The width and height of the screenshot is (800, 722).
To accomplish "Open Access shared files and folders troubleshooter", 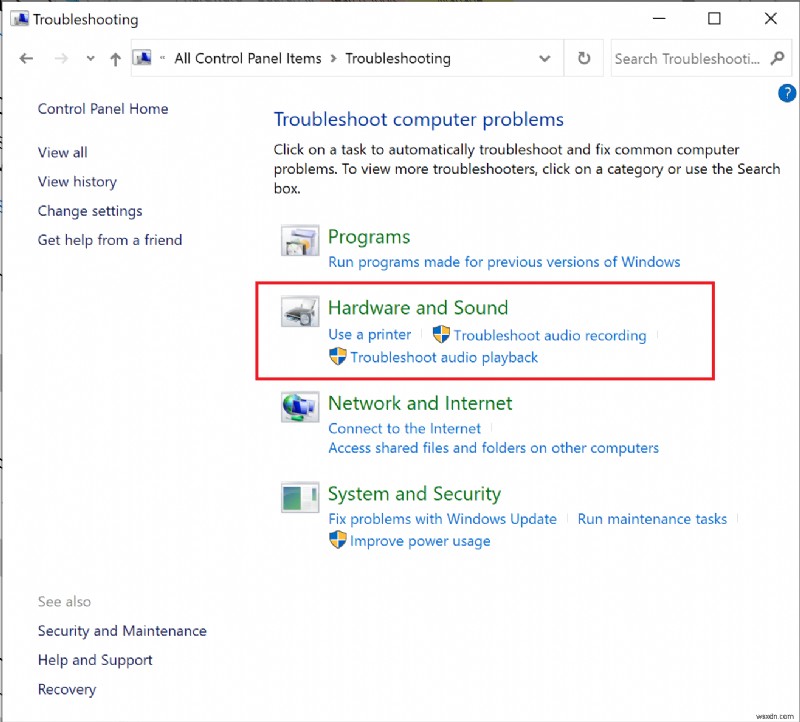I will click(493, 448).
